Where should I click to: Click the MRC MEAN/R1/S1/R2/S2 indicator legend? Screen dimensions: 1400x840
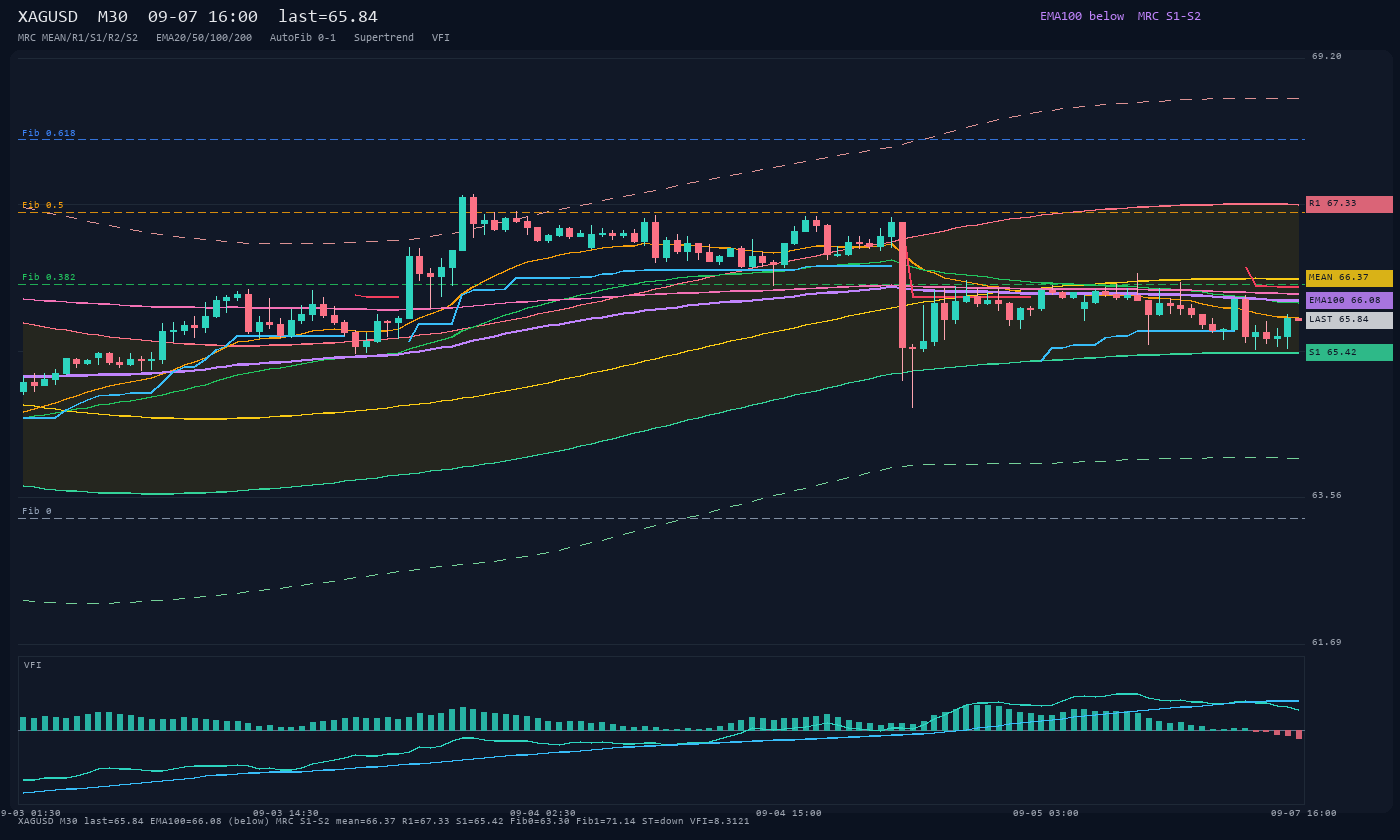78,38
